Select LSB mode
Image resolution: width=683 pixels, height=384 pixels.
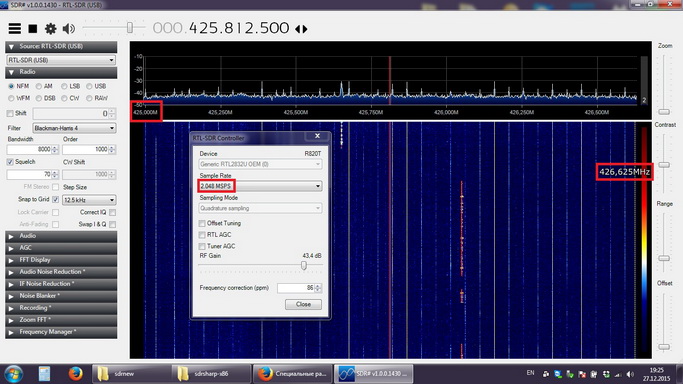tap(64, 86)
